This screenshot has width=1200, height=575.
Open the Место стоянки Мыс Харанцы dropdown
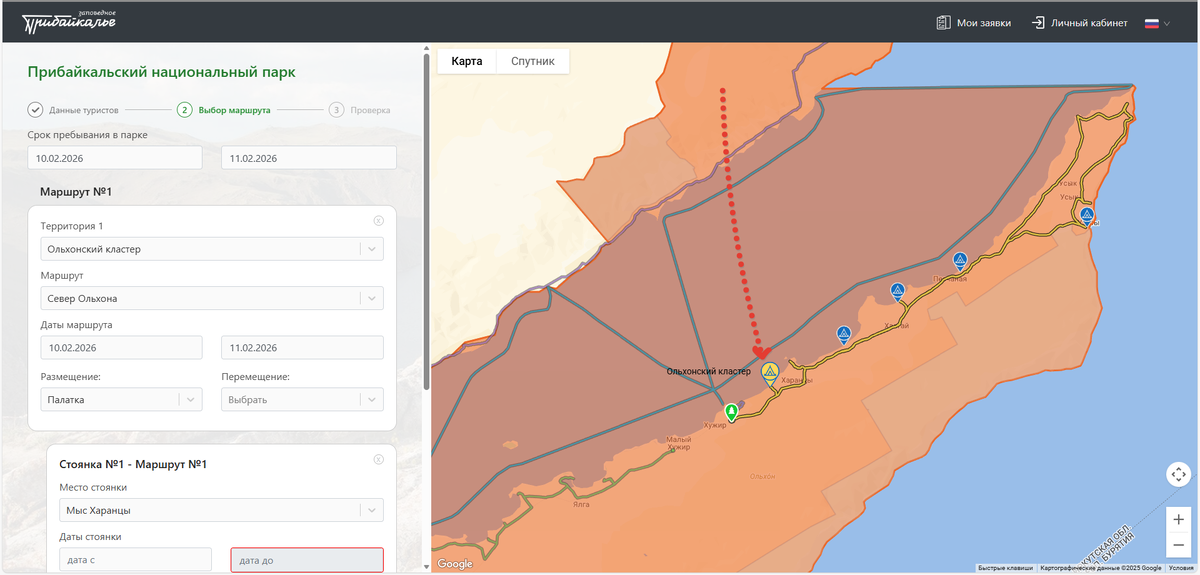[221, 510]
